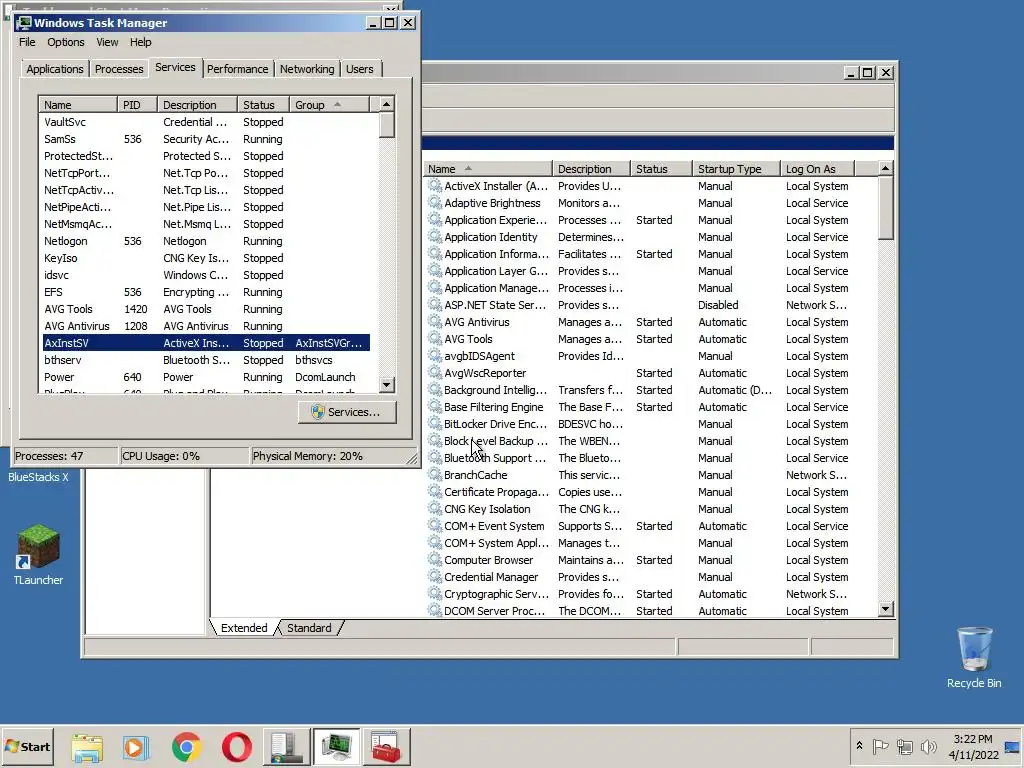Click the Task Manager title bar icon
This screenshot has height=768, width=1024.
(x=25, y=23)
